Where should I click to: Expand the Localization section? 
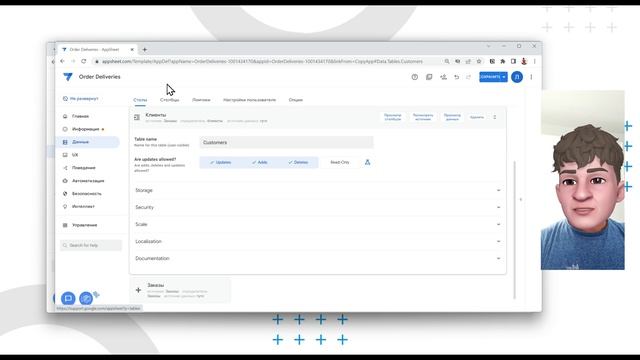pos(318,242)
